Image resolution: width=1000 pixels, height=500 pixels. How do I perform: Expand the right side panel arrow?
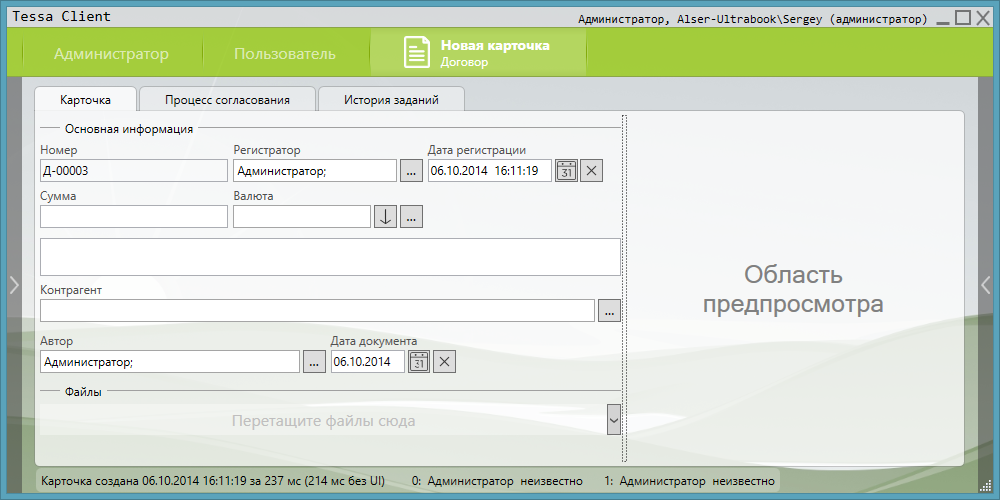pyautogui.click(x=985, y=285)
